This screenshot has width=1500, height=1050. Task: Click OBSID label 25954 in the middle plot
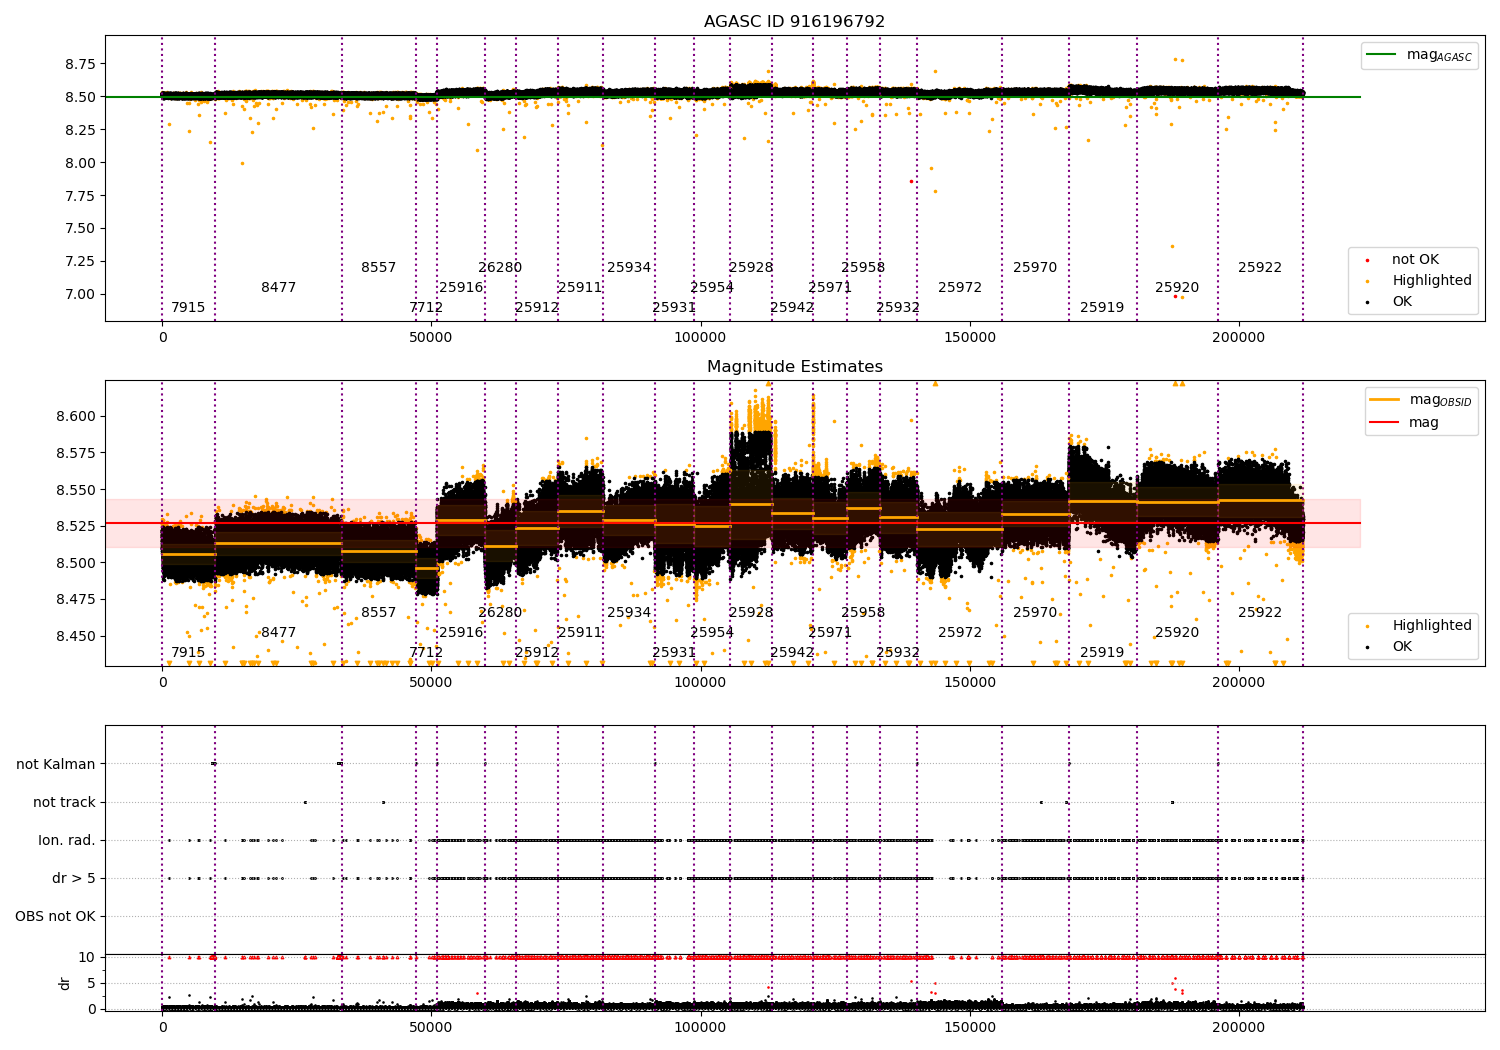pos(712,633)
